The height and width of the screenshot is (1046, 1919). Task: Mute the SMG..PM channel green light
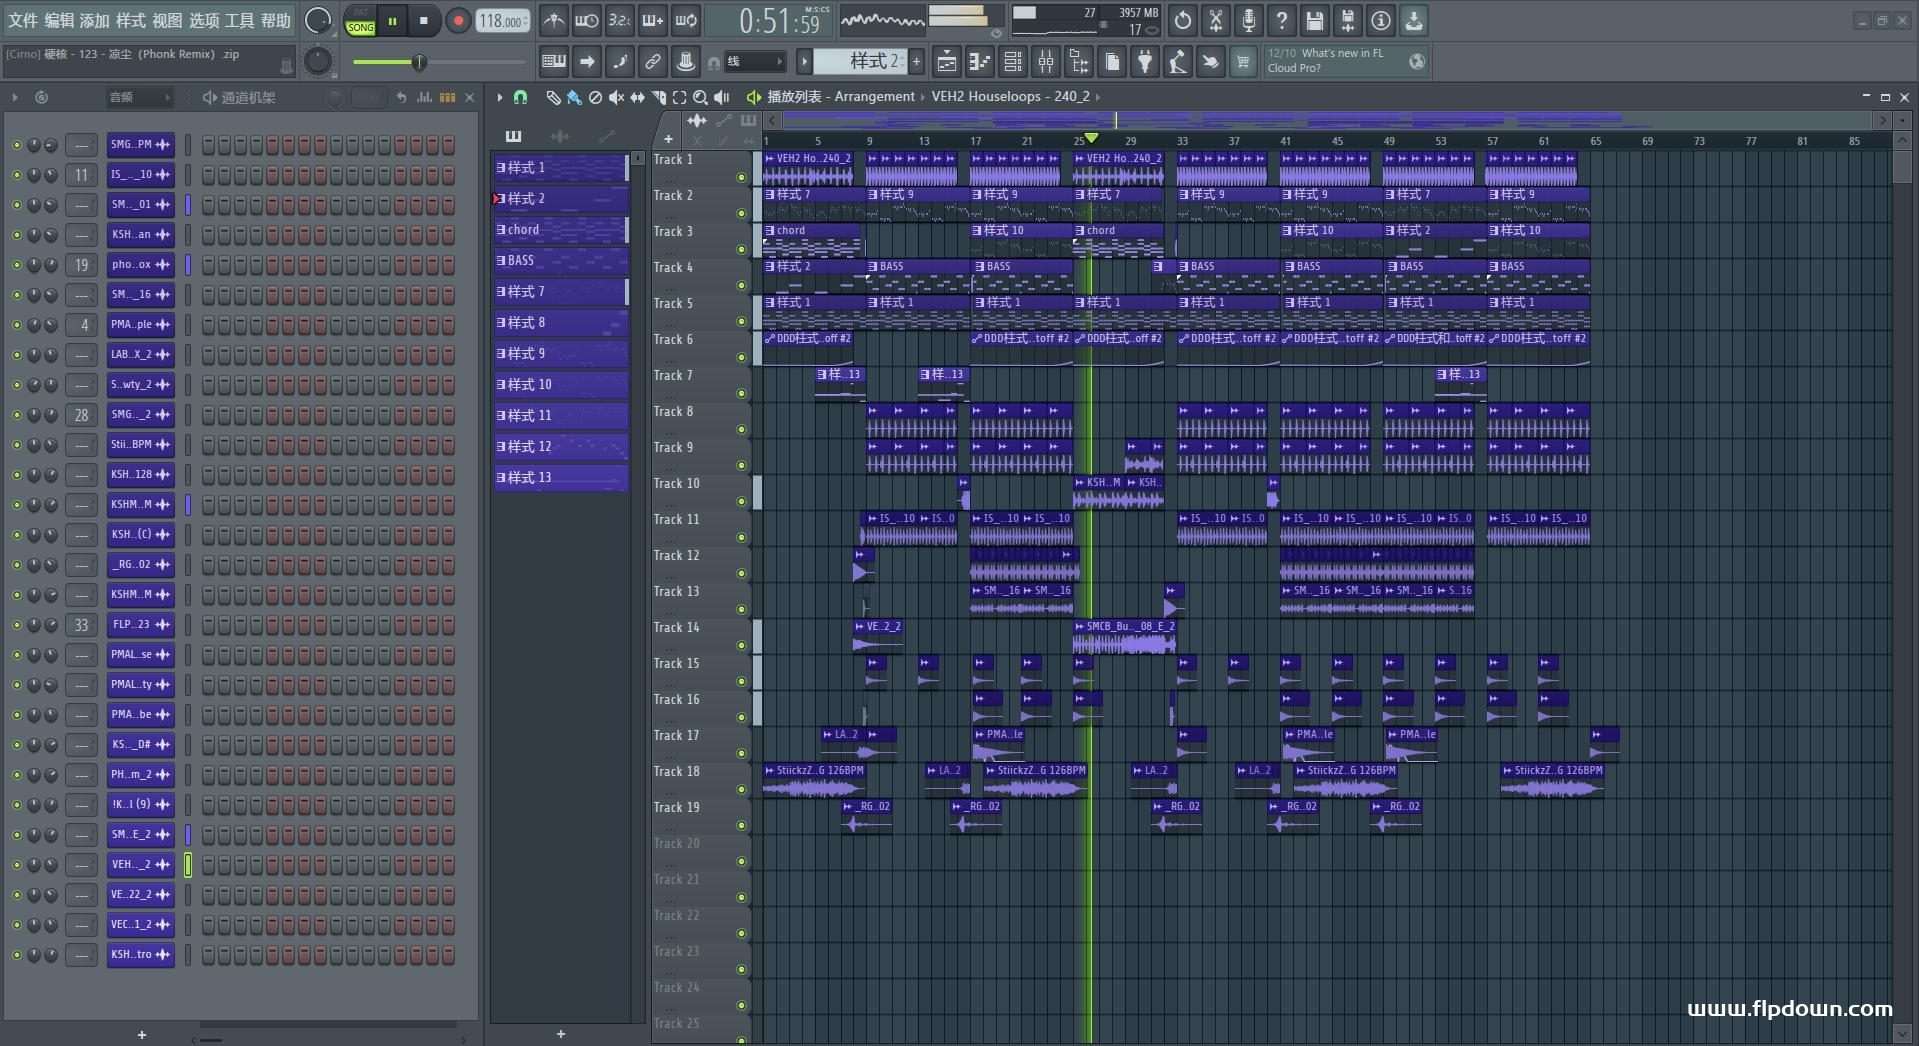pos(16,145)
